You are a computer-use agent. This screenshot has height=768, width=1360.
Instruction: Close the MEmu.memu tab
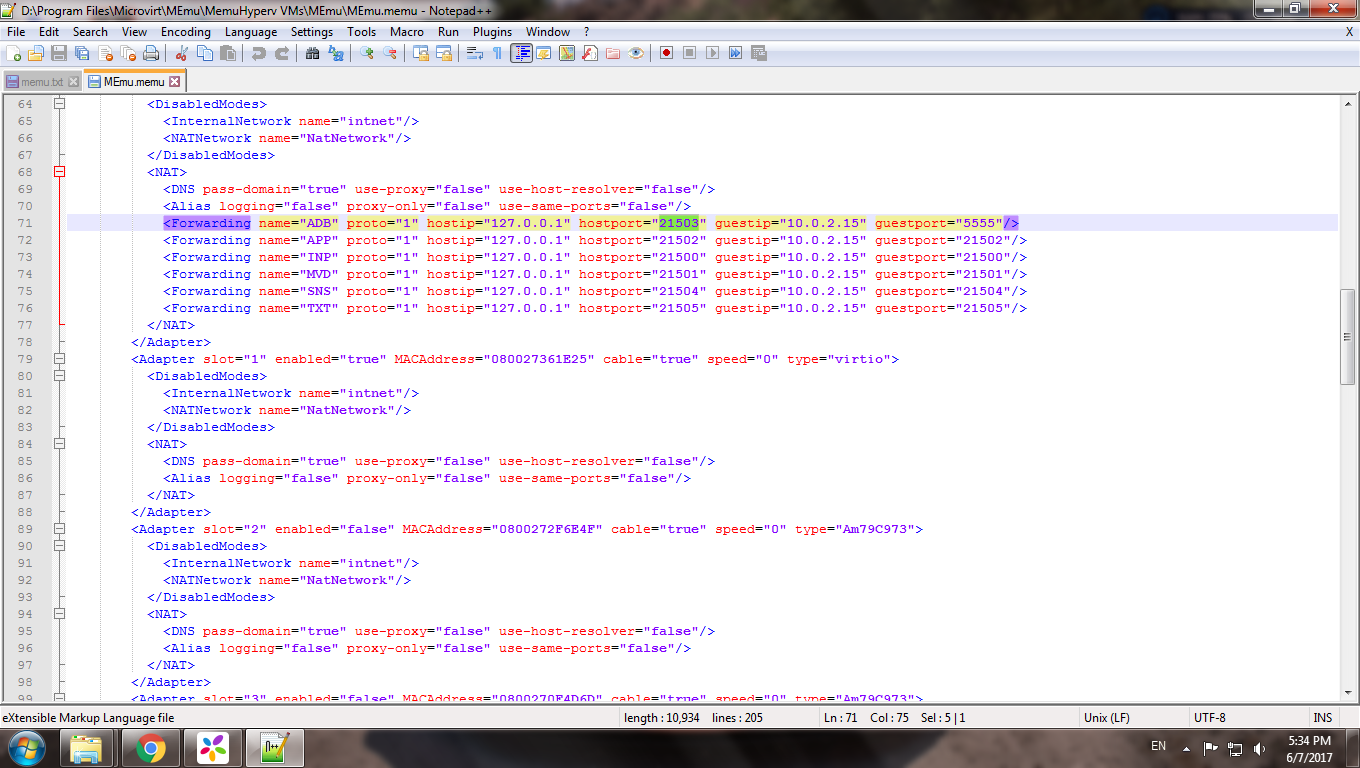point(174,82)
